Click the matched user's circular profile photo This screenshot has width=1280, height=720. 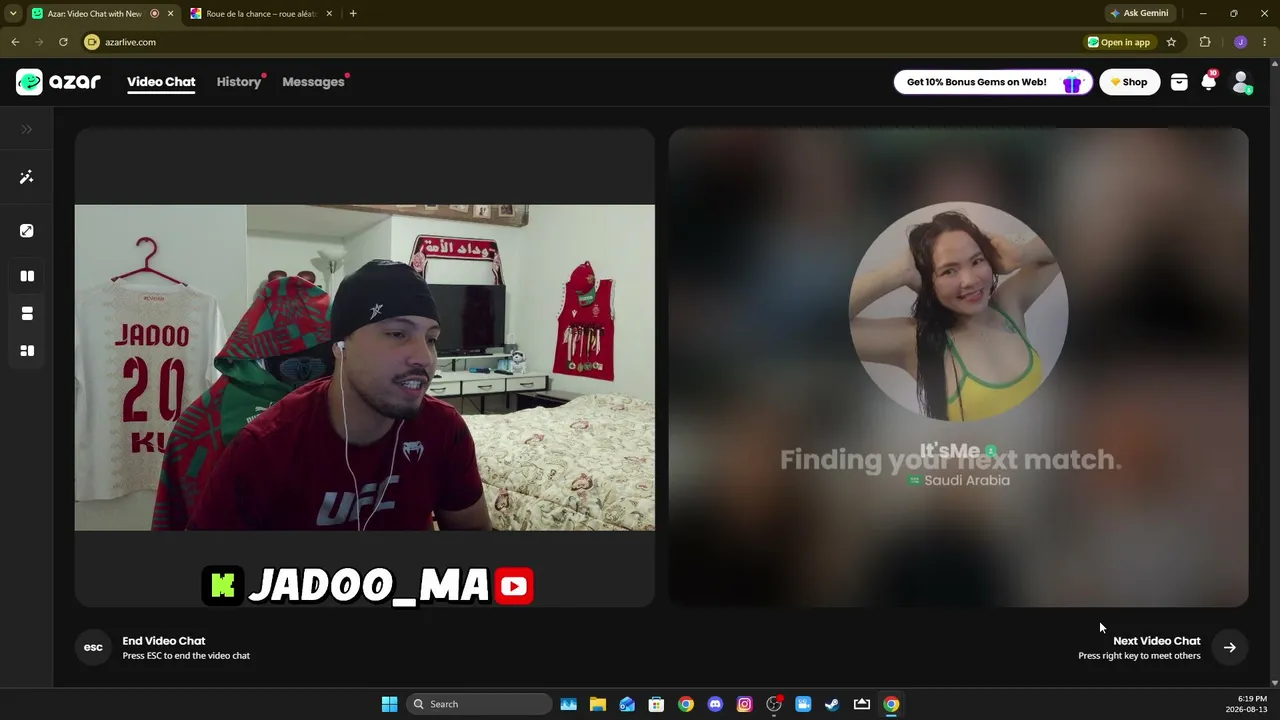(x=958, y=311)
